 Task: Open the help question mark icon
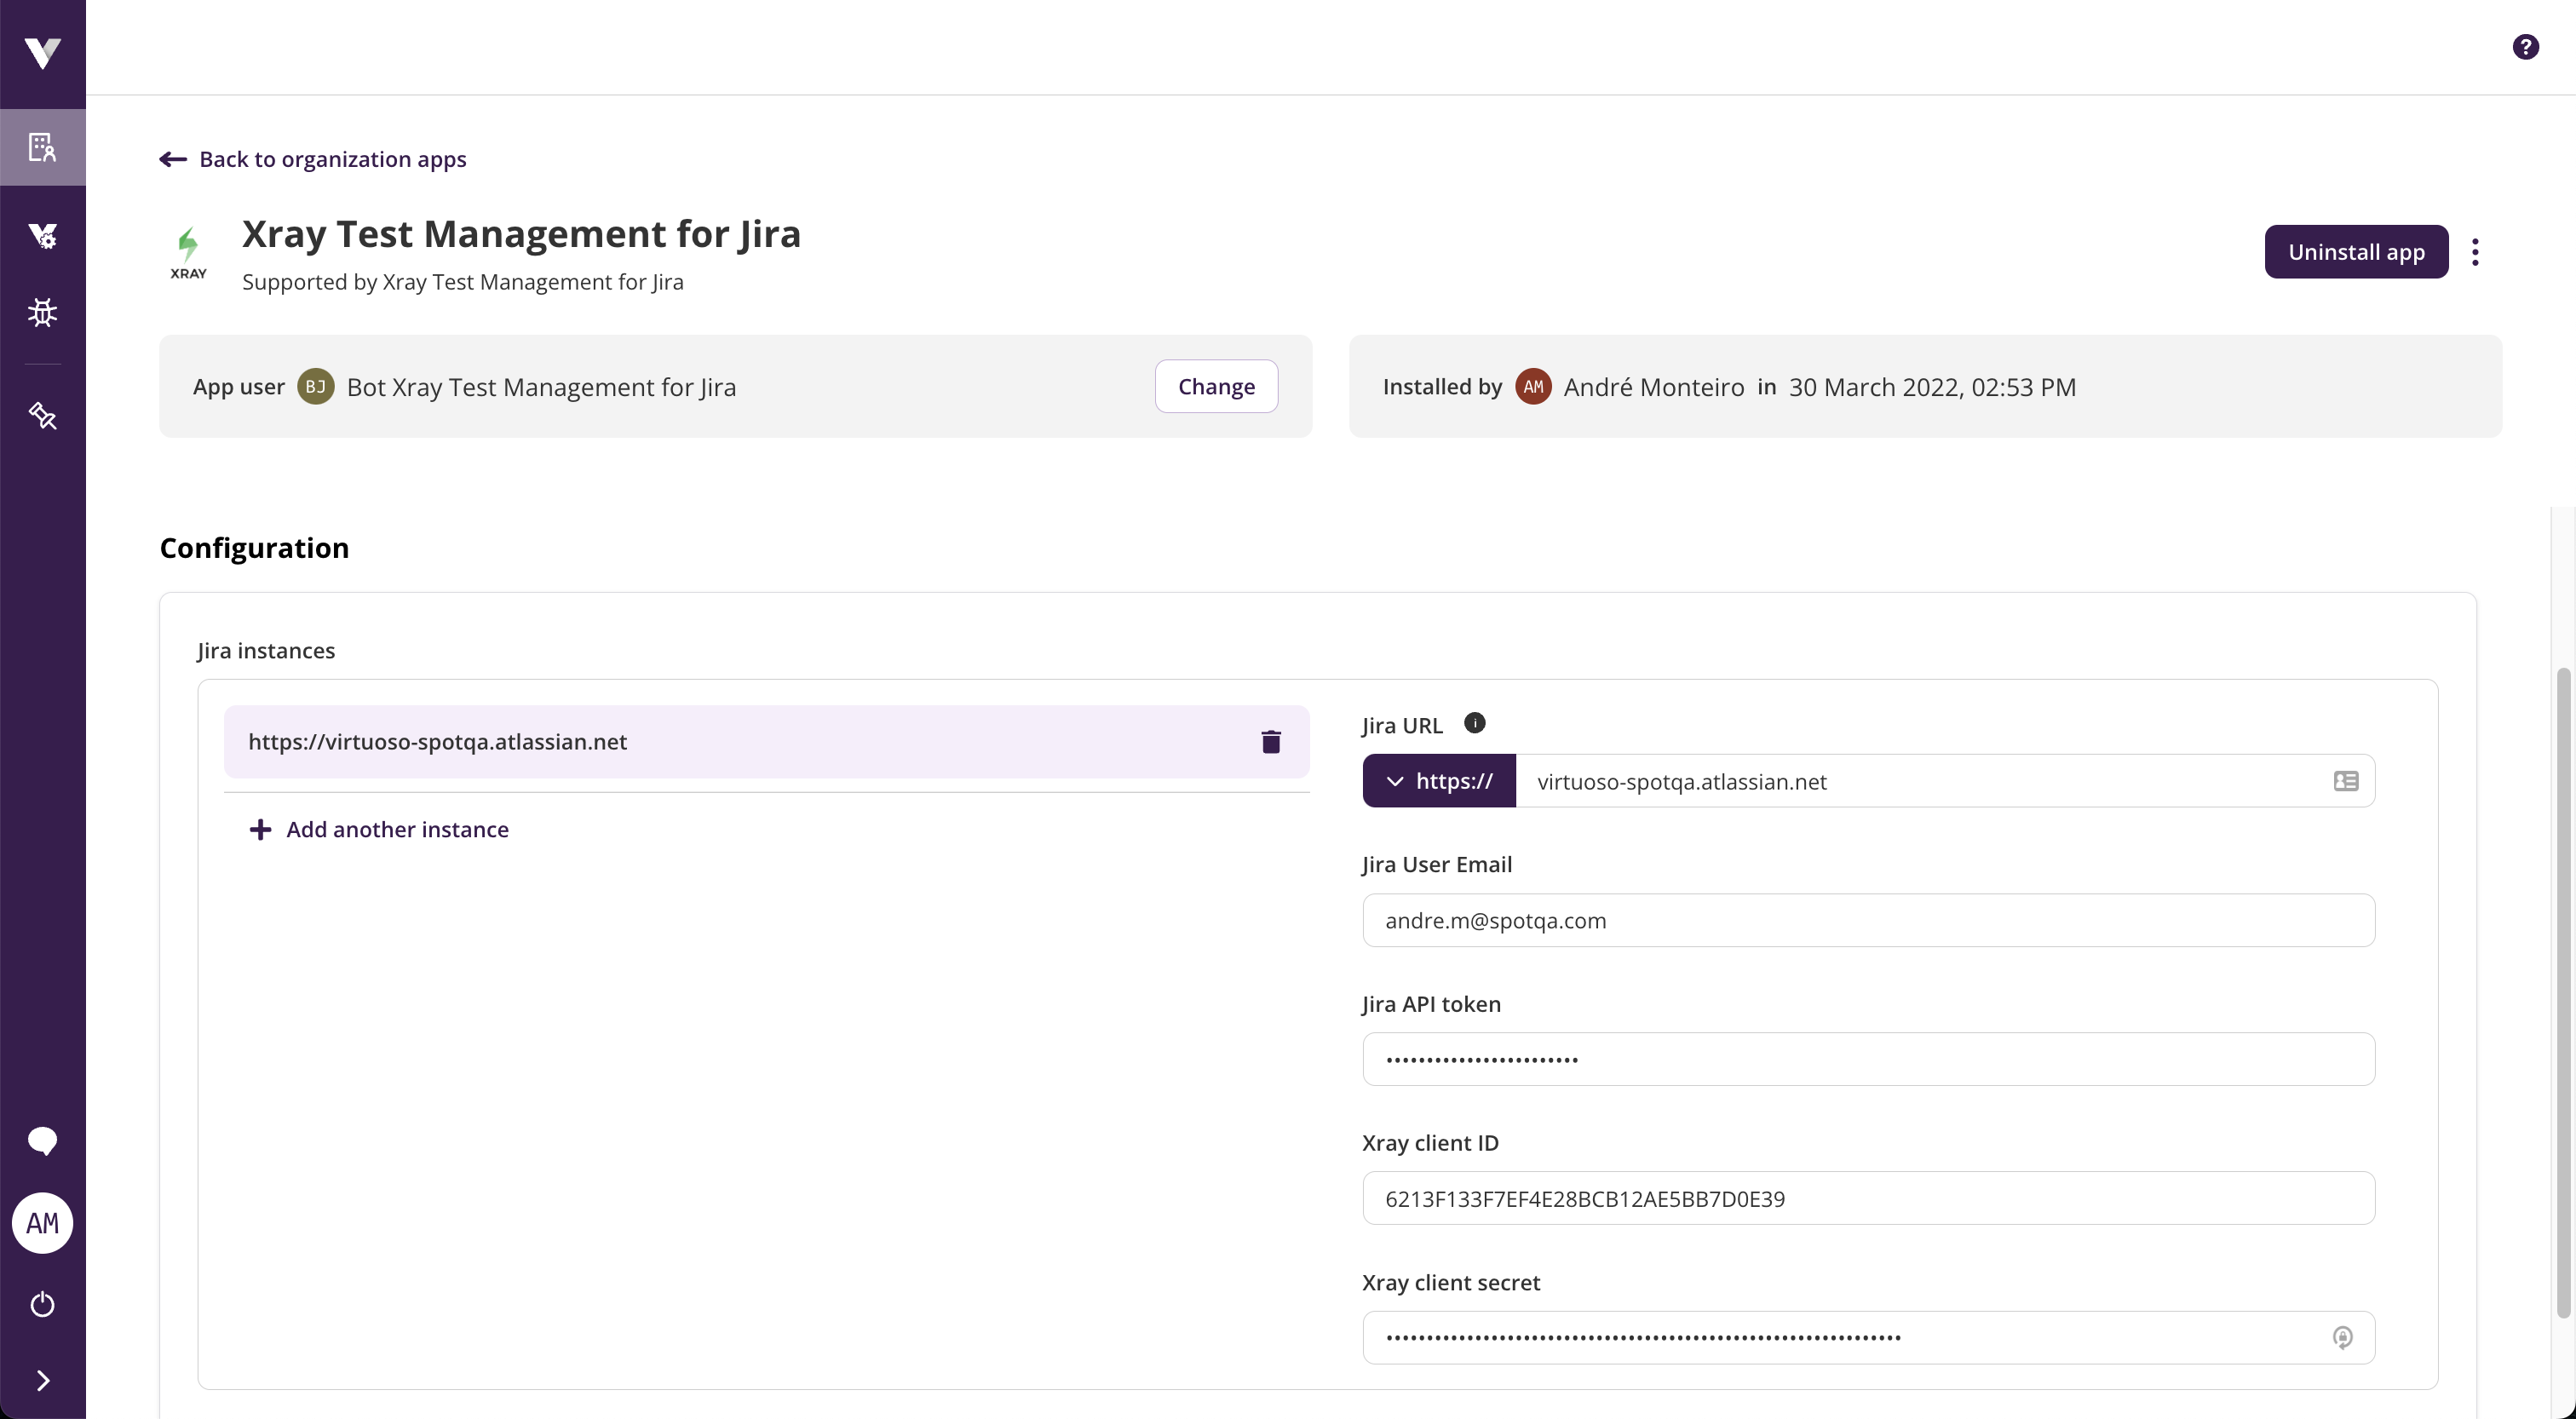click(2525, 47)
